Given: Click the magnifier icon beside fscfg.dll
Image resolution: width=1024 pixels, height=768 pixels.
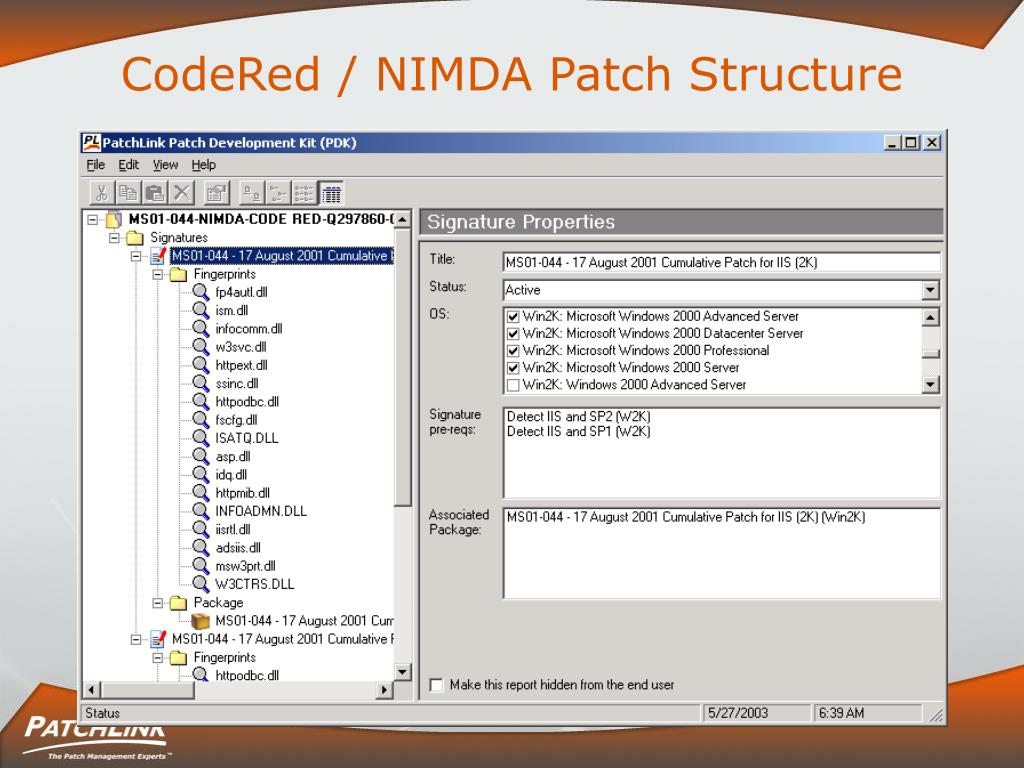Looking at the screenshot, I should pyautogui.click(x=200, y=420).
